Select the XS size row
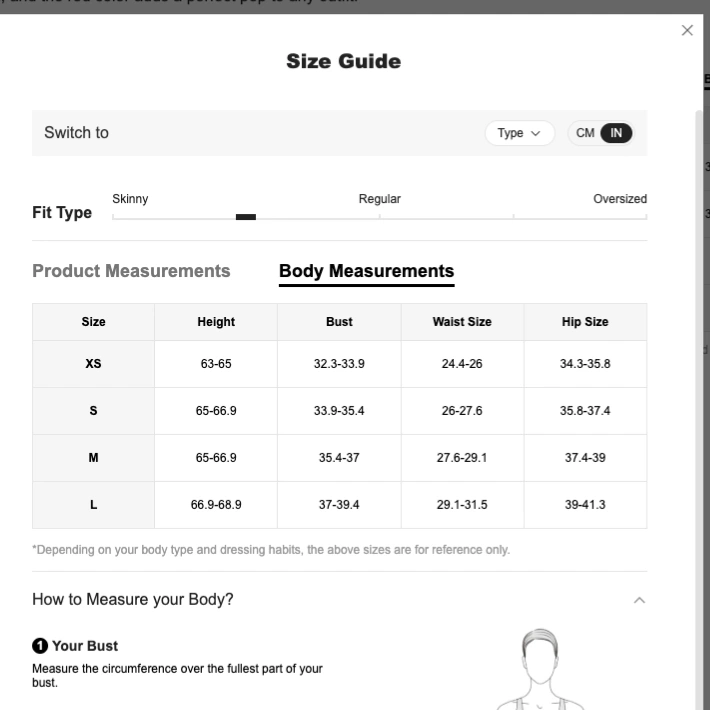Viewport: 710px width, 710px height. pyautogui.click(x=340, y=364)
